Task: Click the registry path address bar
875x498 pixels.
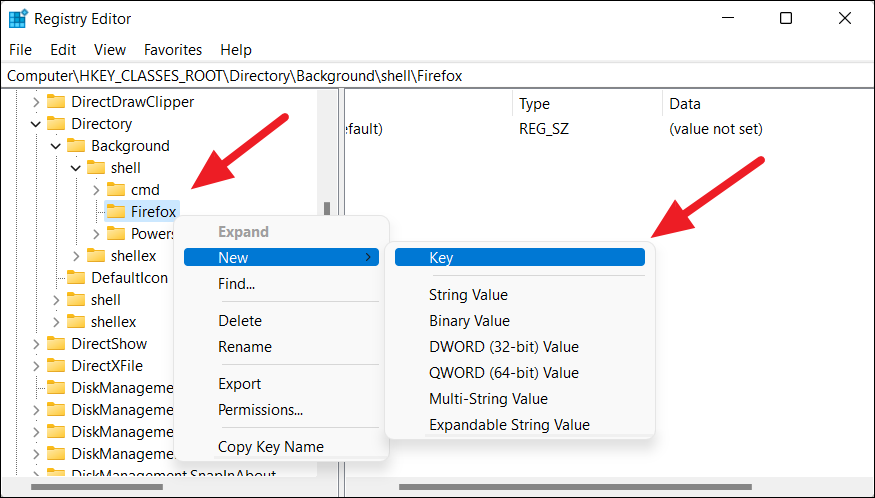Action: click(x=437, y=76)
